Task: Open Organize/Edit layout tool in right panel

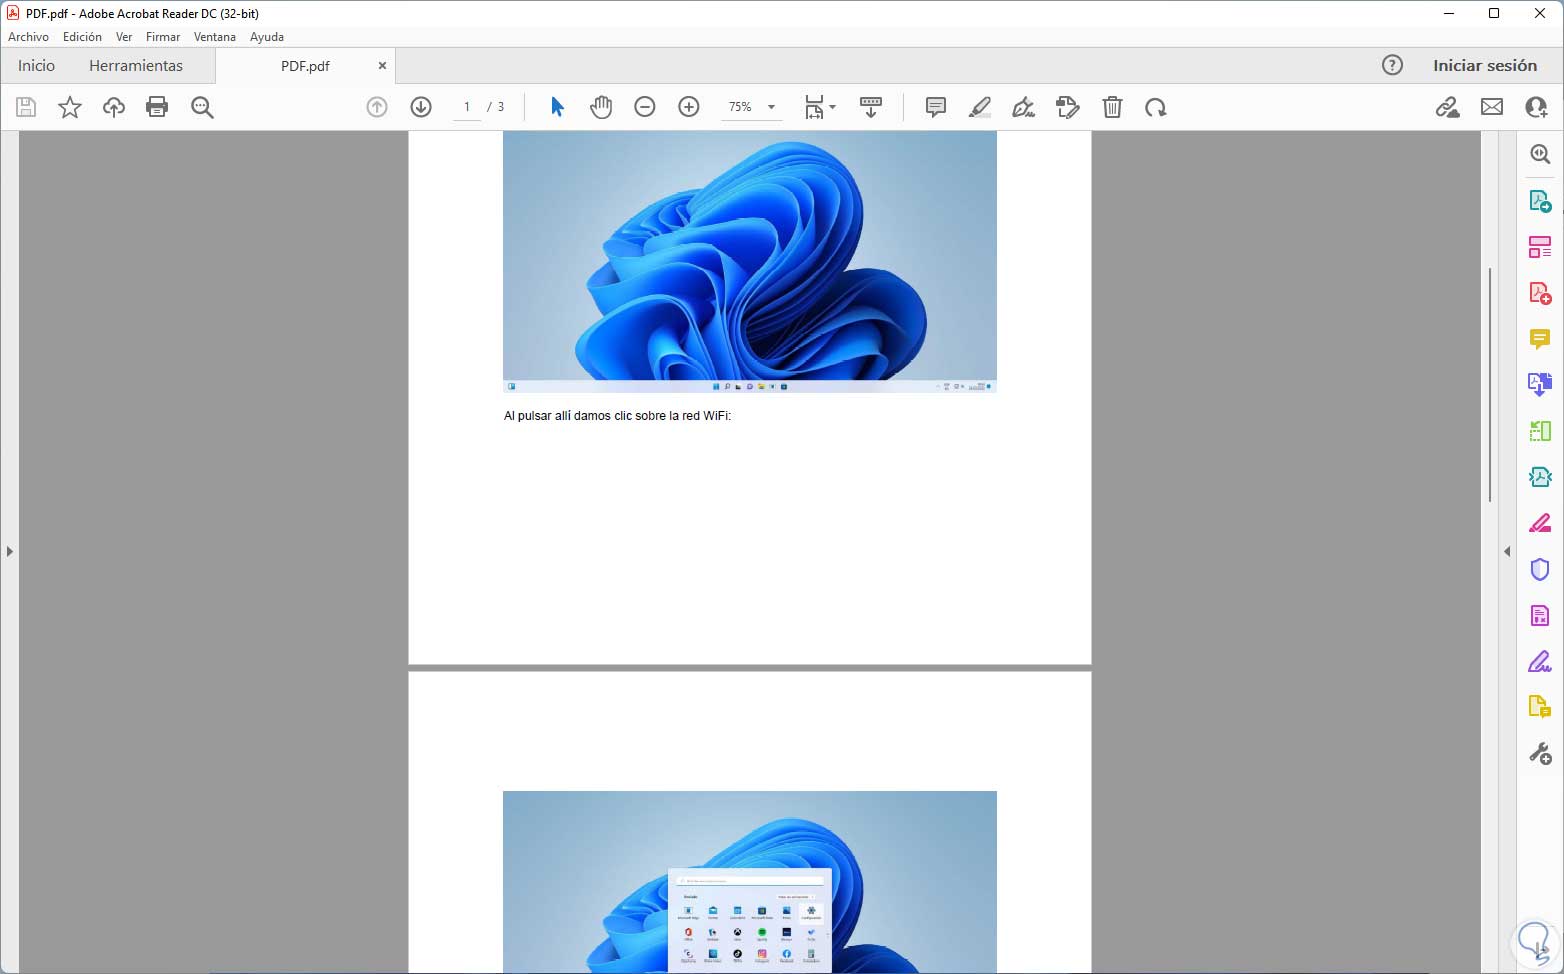Action: tap(1540, 247)
